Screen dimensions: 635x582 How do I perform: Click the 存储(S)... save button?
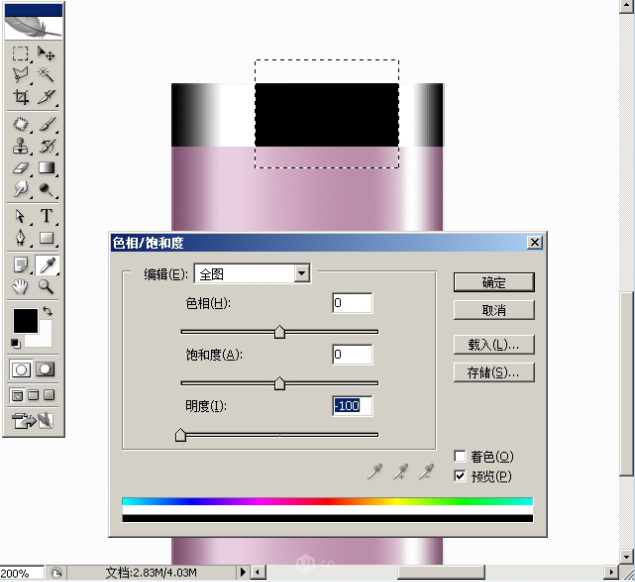point(493,373)
